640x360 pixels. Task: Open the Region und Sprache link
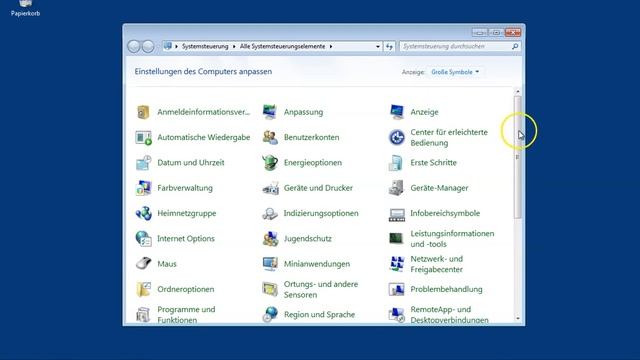(x=319, y=314)
